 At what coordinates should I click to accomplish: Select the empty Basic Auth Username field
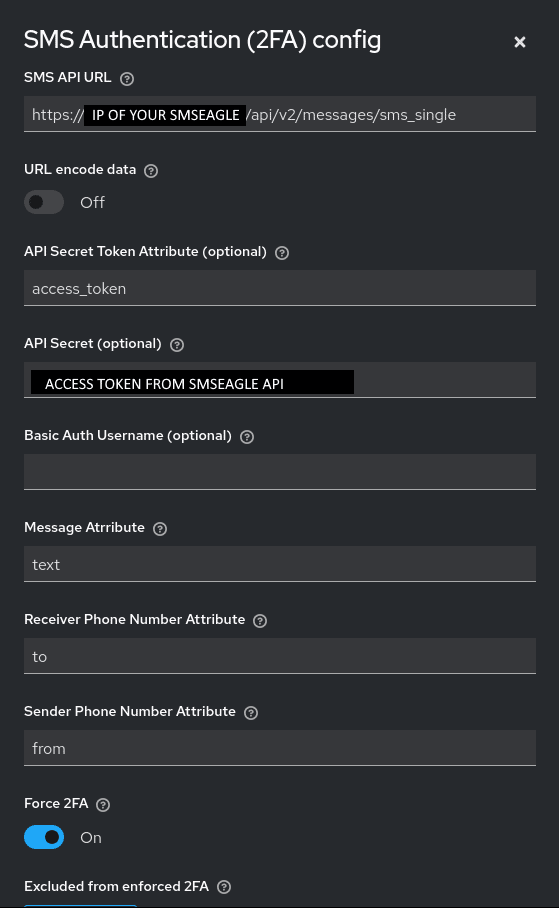pos(280,472)
